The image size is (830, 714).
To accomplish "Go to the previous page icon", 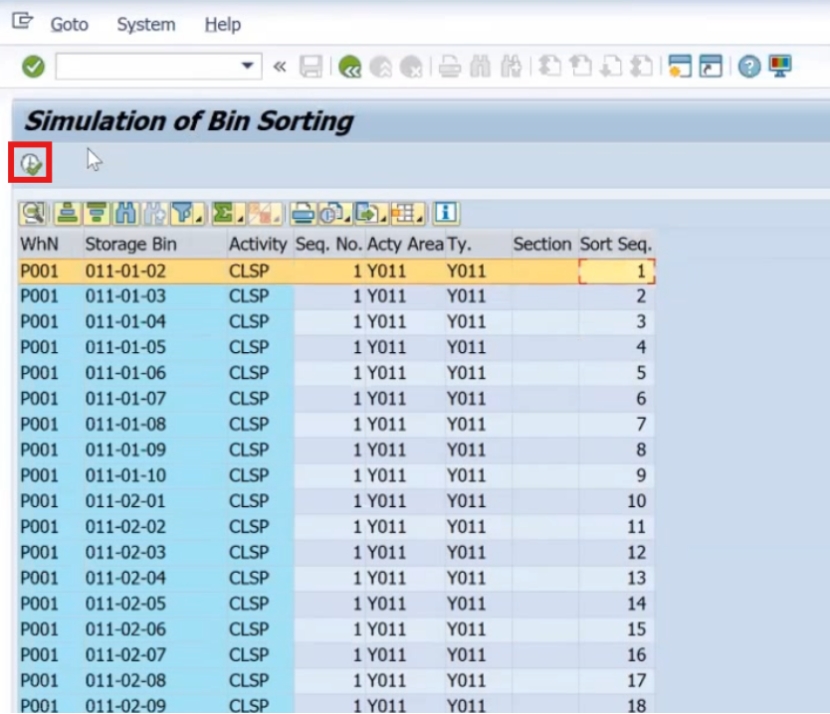I will [x=580, y=67].
